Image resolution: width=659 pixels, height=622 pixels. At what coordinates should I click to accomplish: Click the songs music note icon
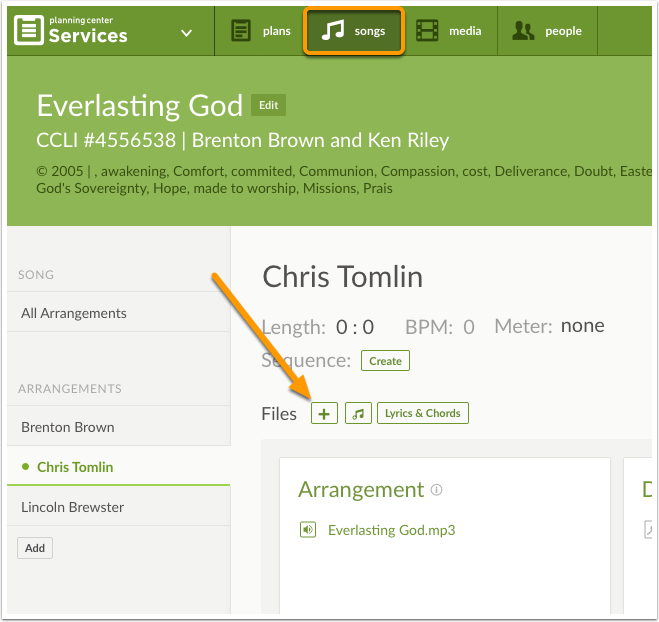pos(333,30)
